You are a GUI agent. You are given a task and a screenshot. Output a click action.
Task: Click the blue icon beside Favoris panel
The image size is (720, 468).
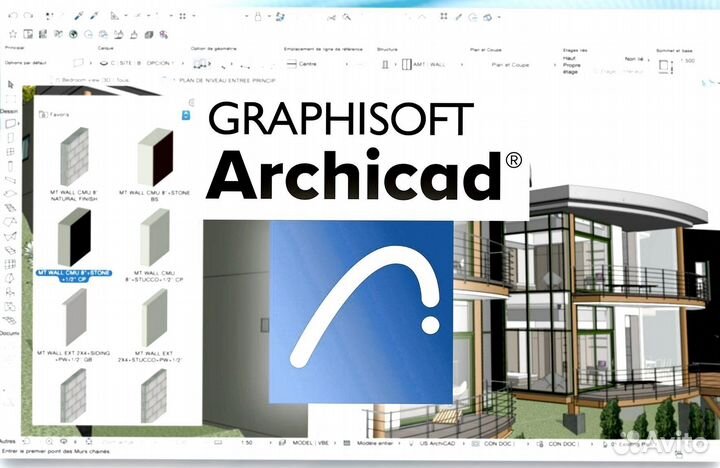pyautogui.click(x=186, y=115)
